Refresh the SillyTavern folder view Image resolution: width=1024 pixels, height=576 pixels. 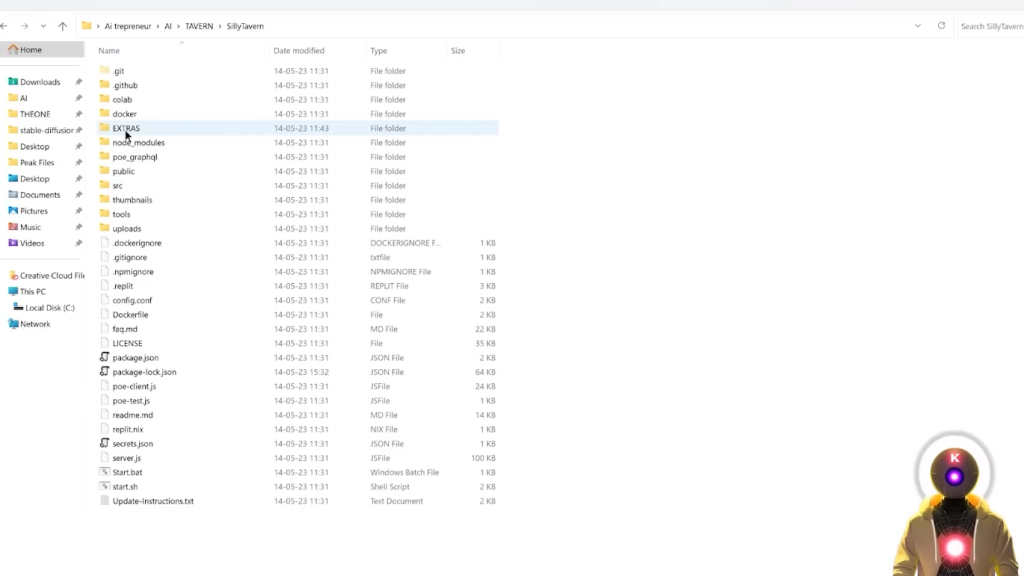pos(941,26)
